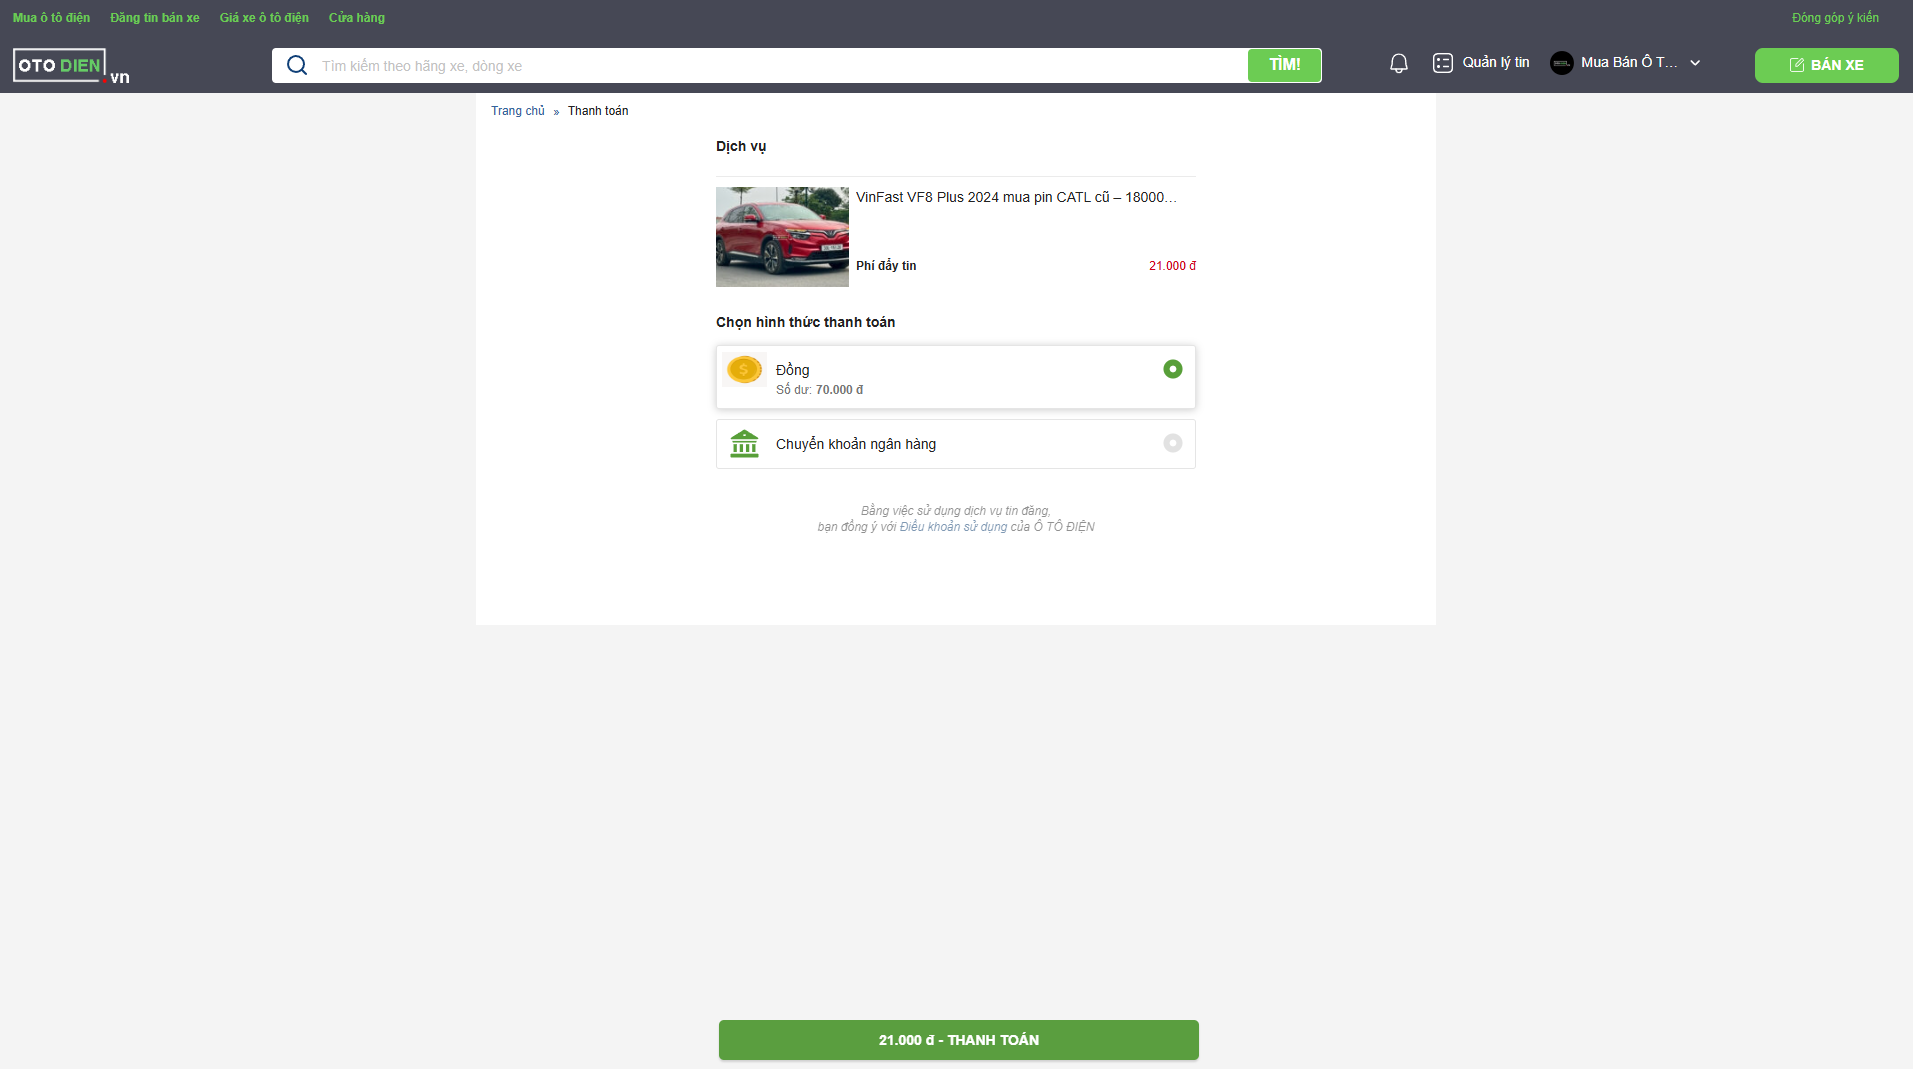Click the gold coin Đồng icon
This screenshot has height=1069, width=1913.
coord(744,370)
